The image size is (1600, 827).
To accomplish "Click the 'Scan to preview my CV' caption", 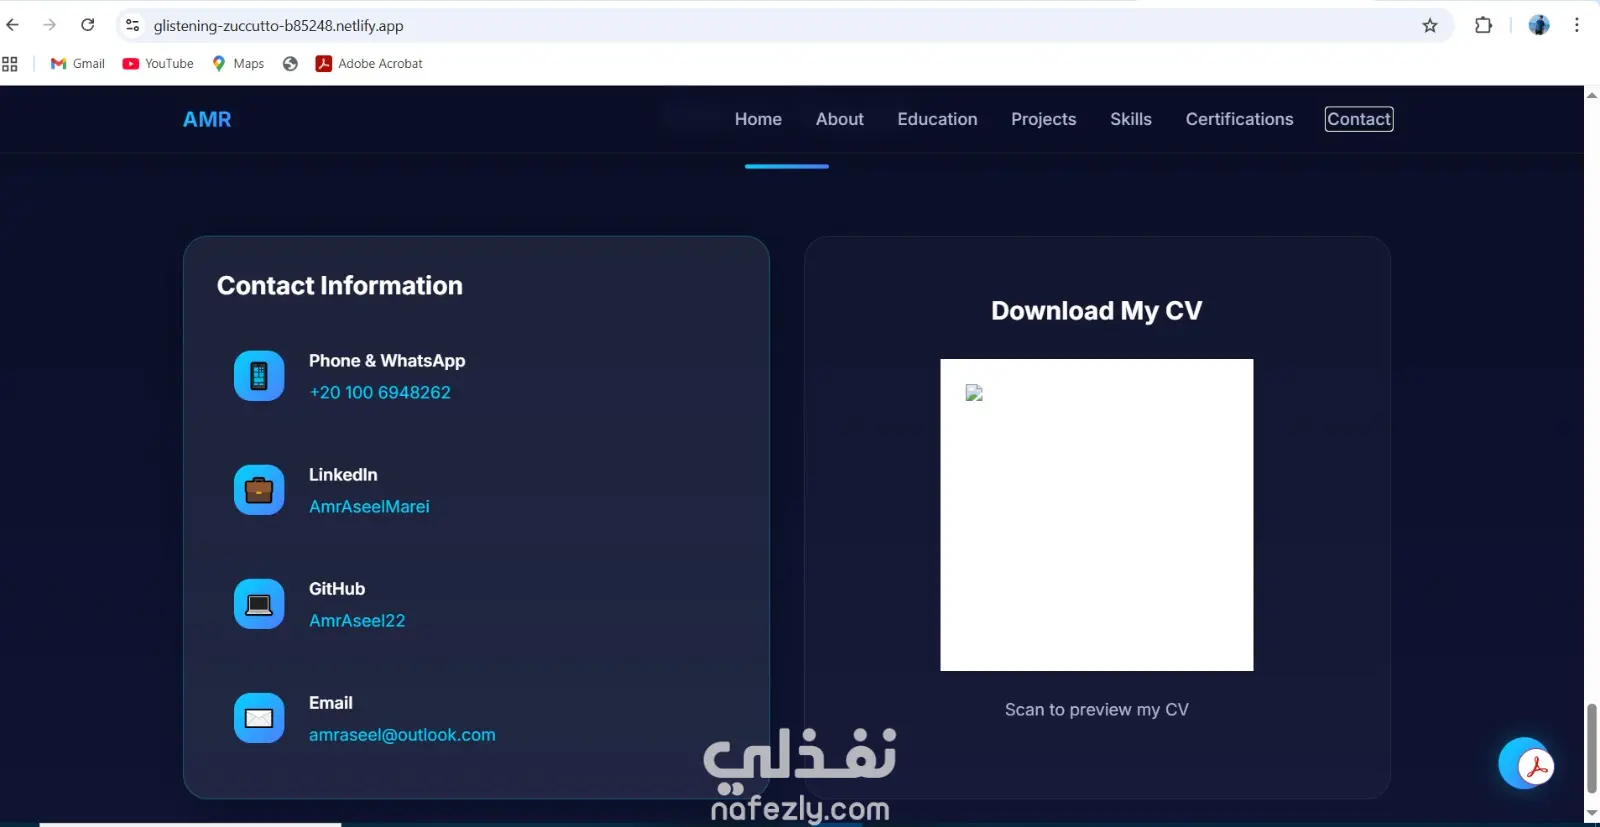I will [x=1097, y=710].
